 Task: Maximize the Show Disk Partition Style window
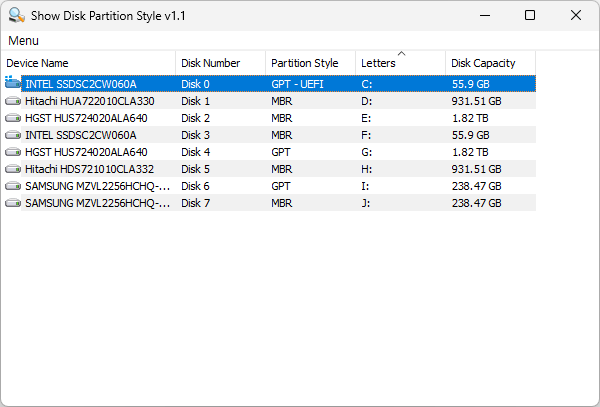point(530,15)
